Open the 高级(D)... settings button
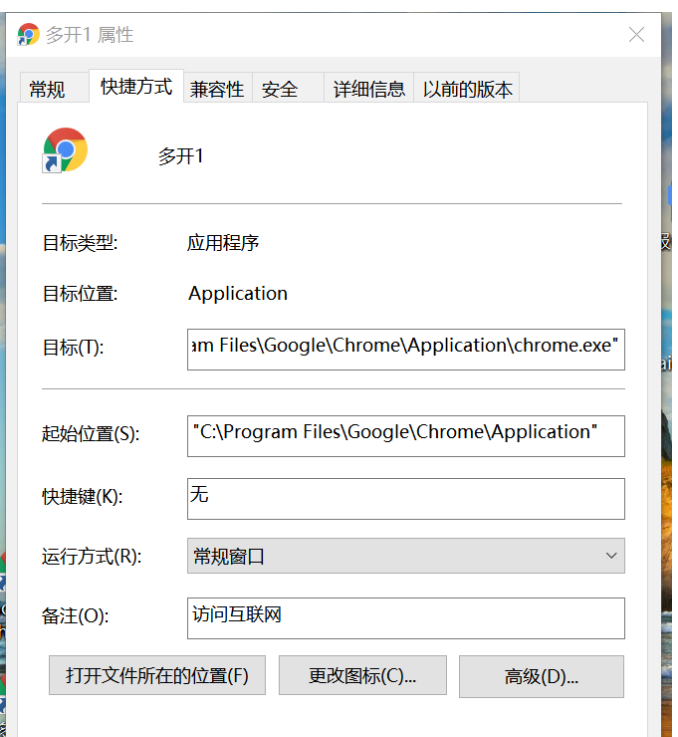Image resolution: width=678 pixels, height=737 pixels. 541,677
